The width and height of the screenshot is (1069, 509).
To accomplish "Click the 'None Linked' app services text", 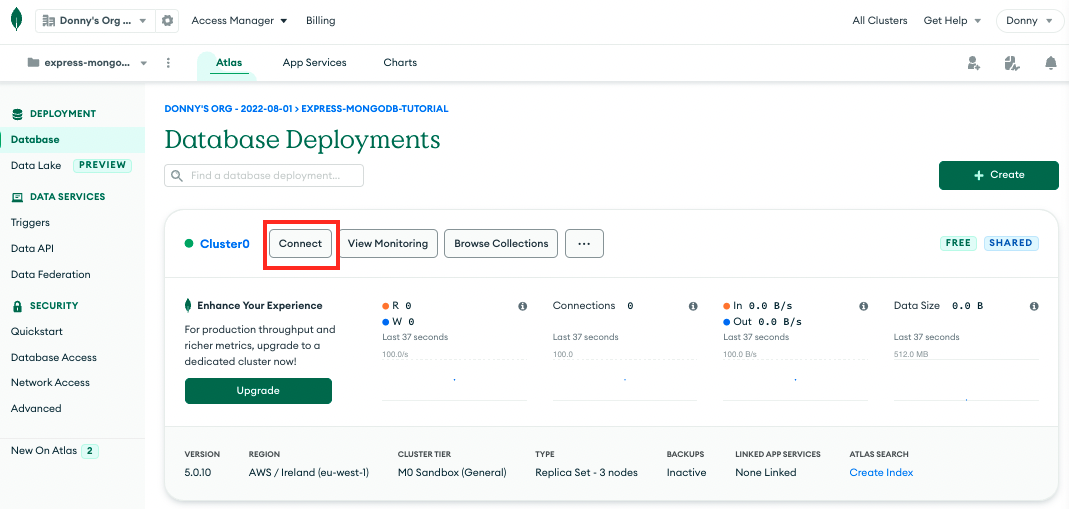I will click(766, 472).
